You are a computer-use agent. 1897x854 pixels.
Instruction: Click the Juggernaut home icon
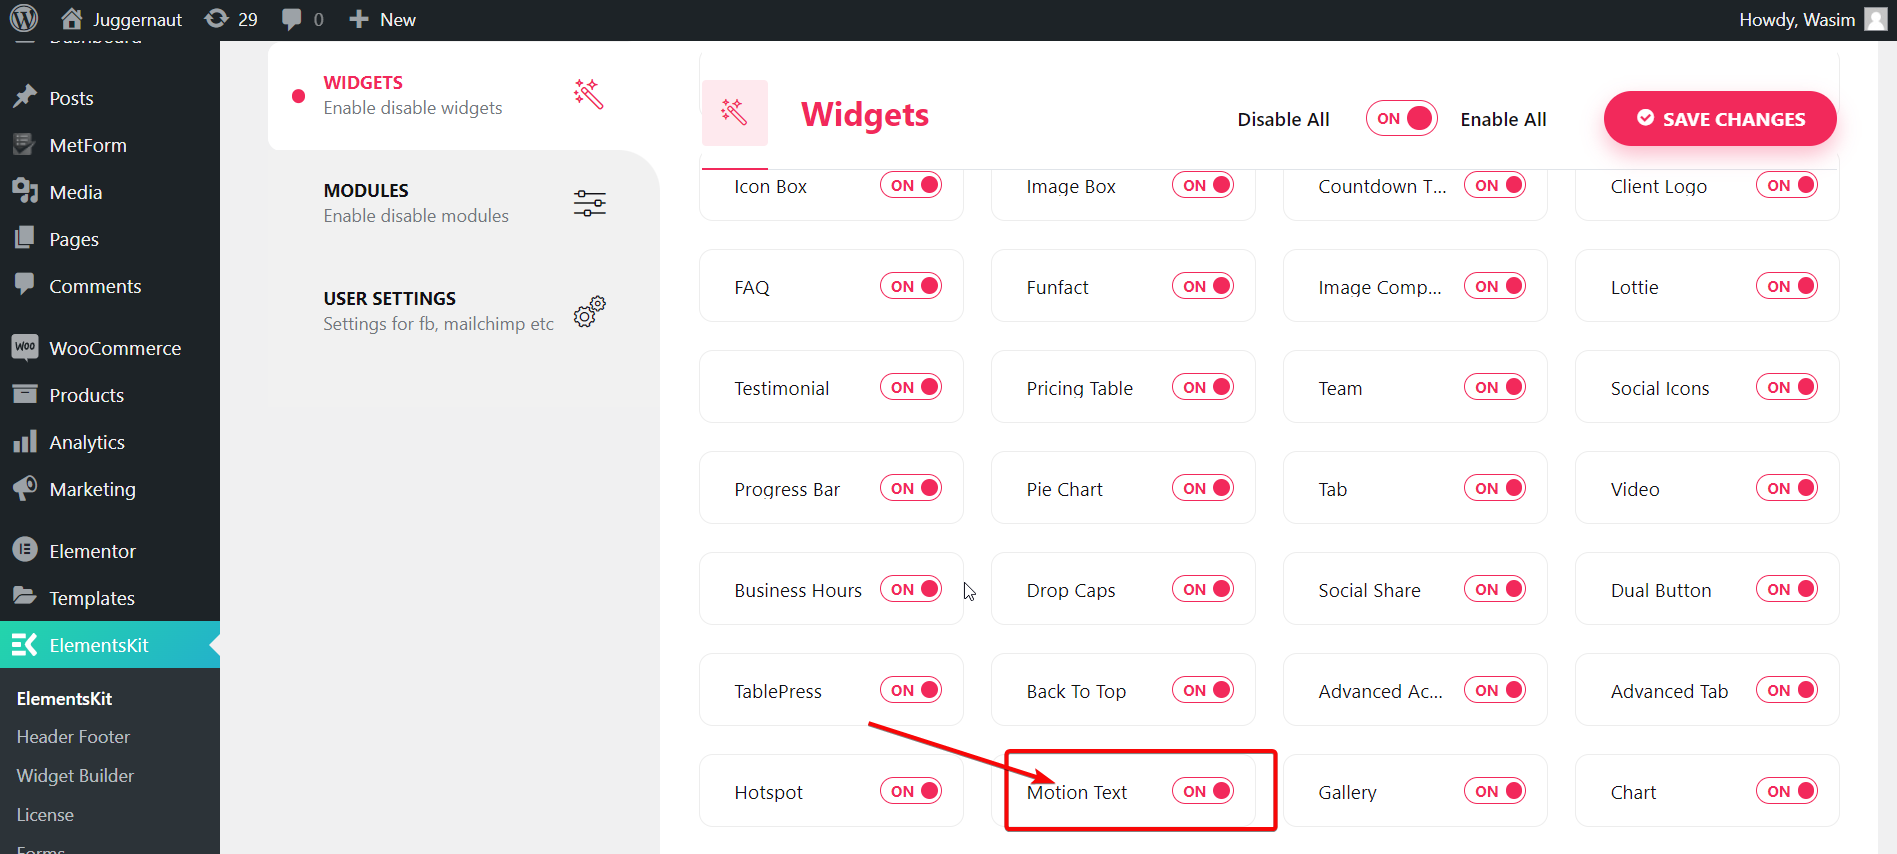(72, 19)
